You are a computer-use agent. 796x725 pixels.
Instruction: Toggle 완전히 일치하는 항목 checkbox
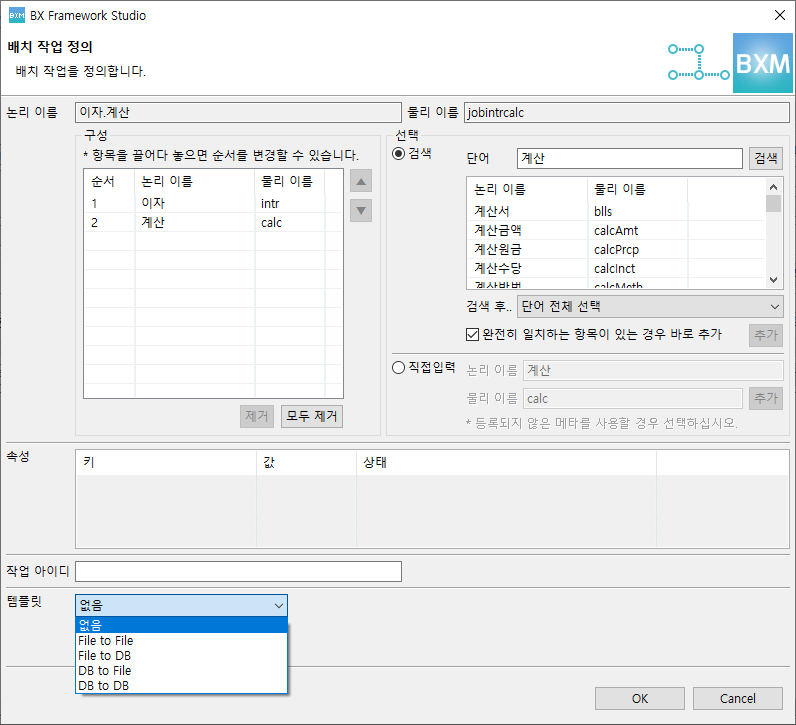[x=474, y=334]
